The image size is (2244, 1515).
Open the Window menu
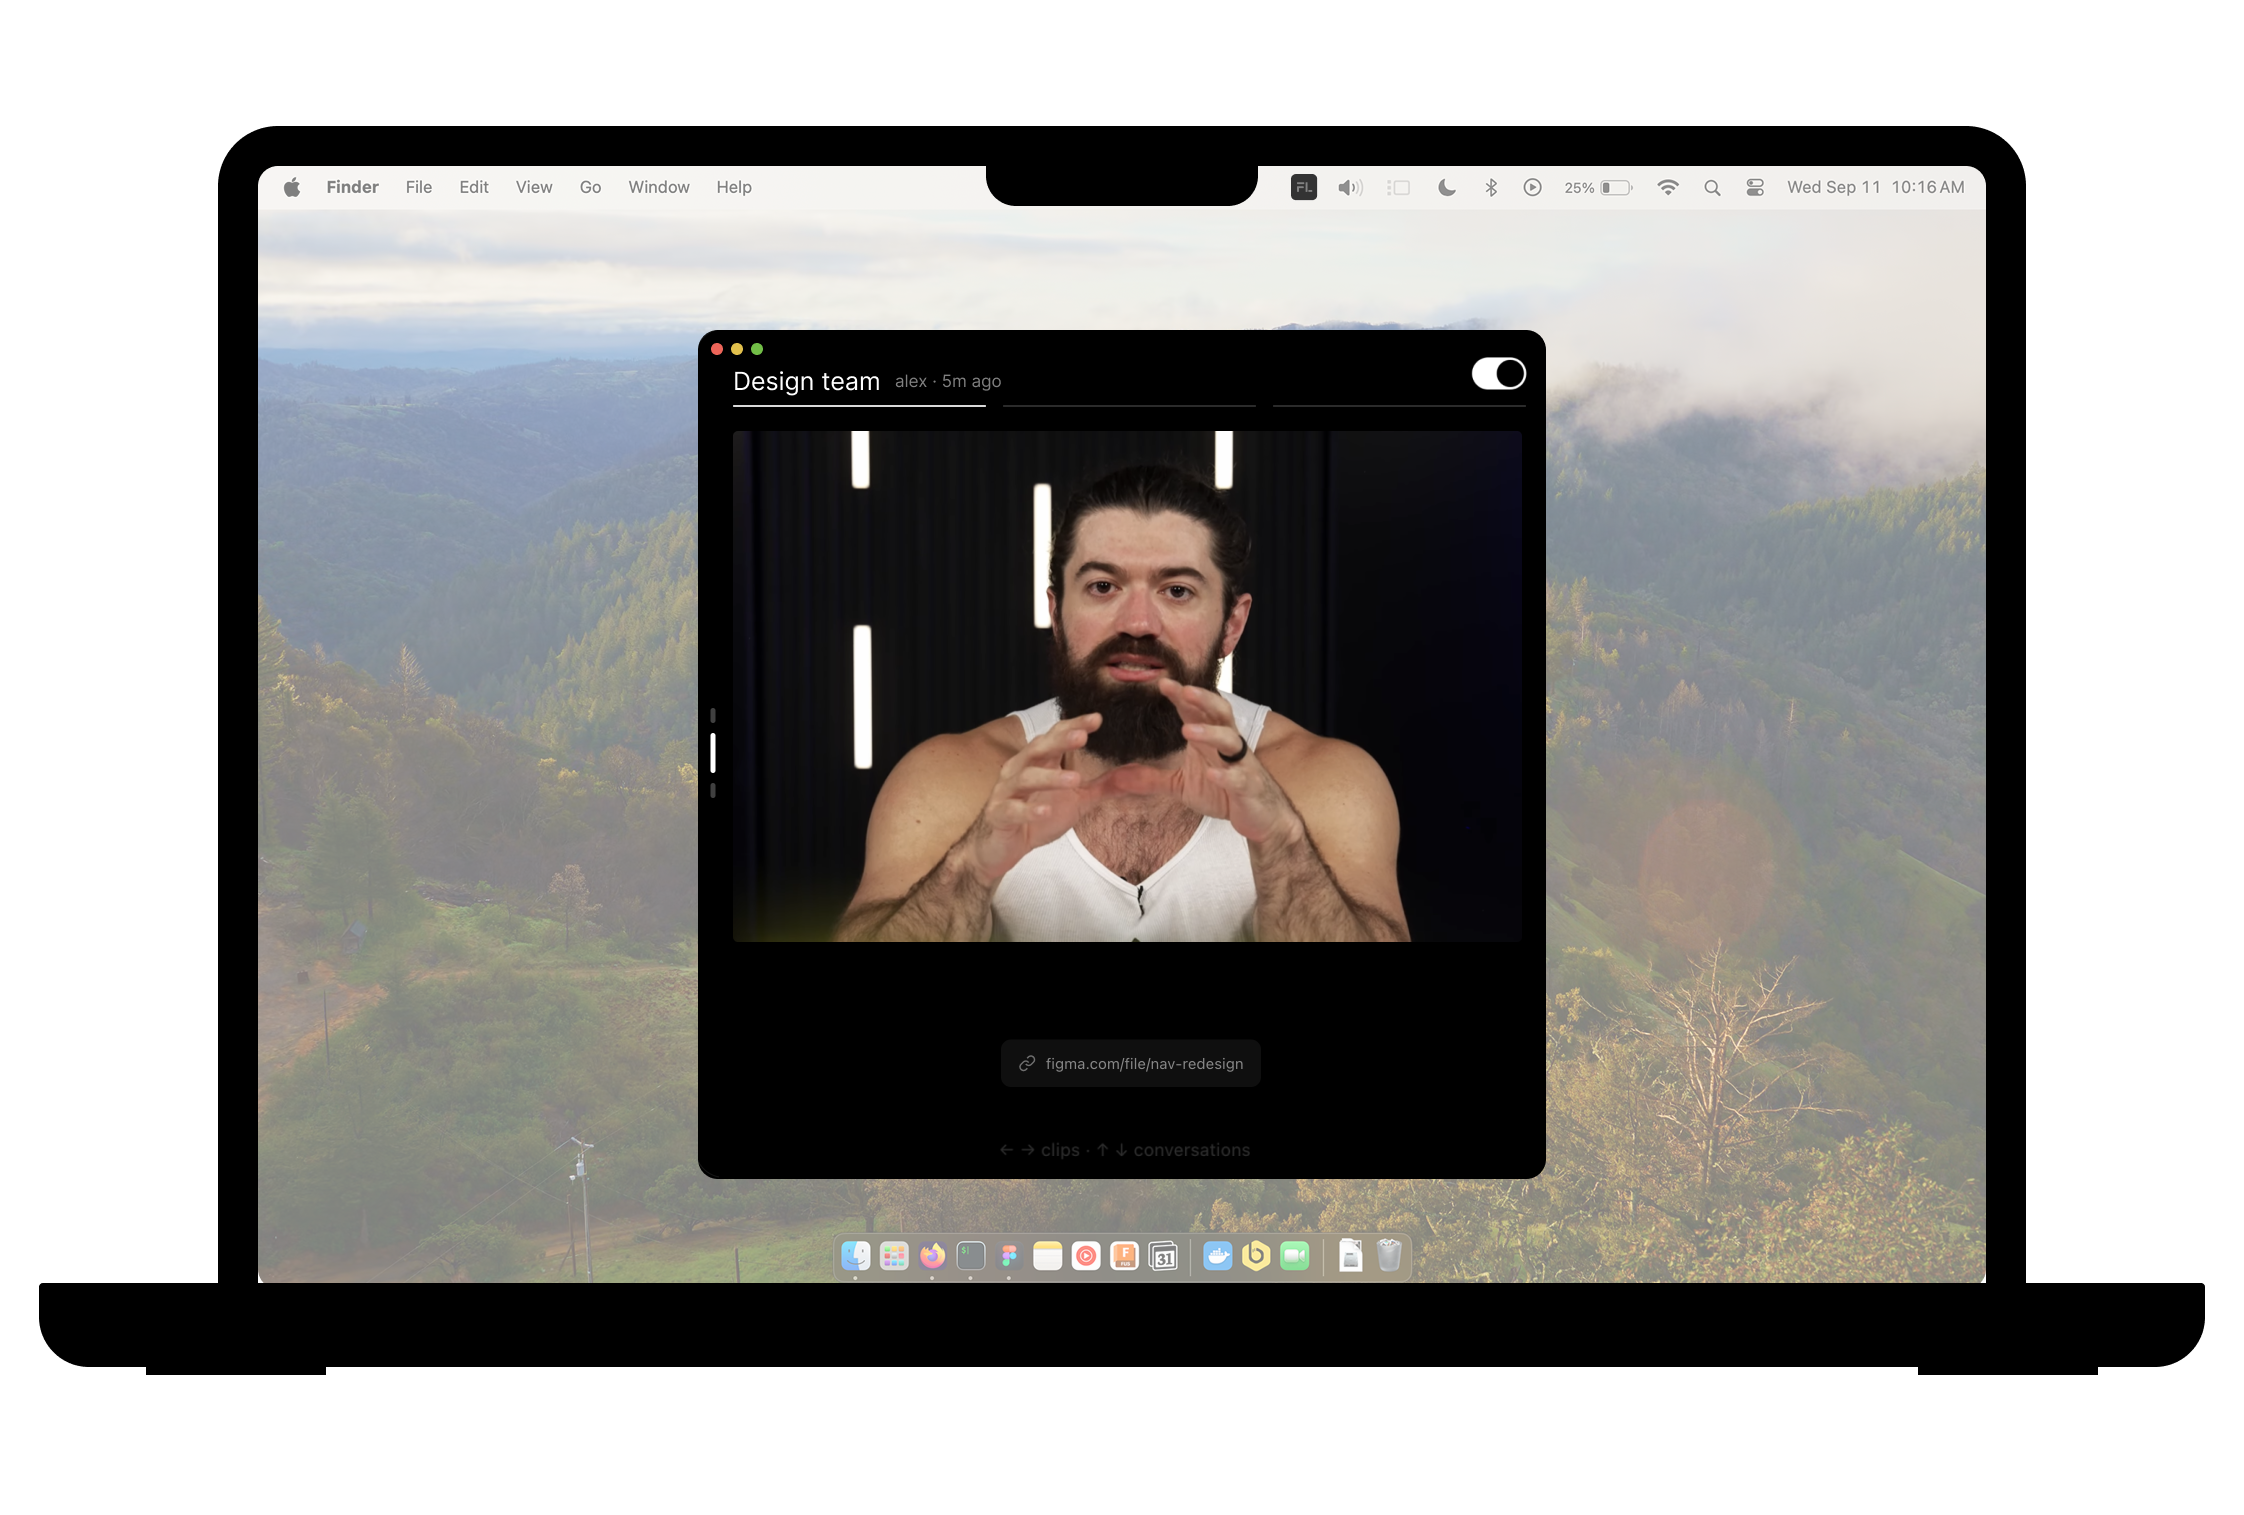point(658,187)
